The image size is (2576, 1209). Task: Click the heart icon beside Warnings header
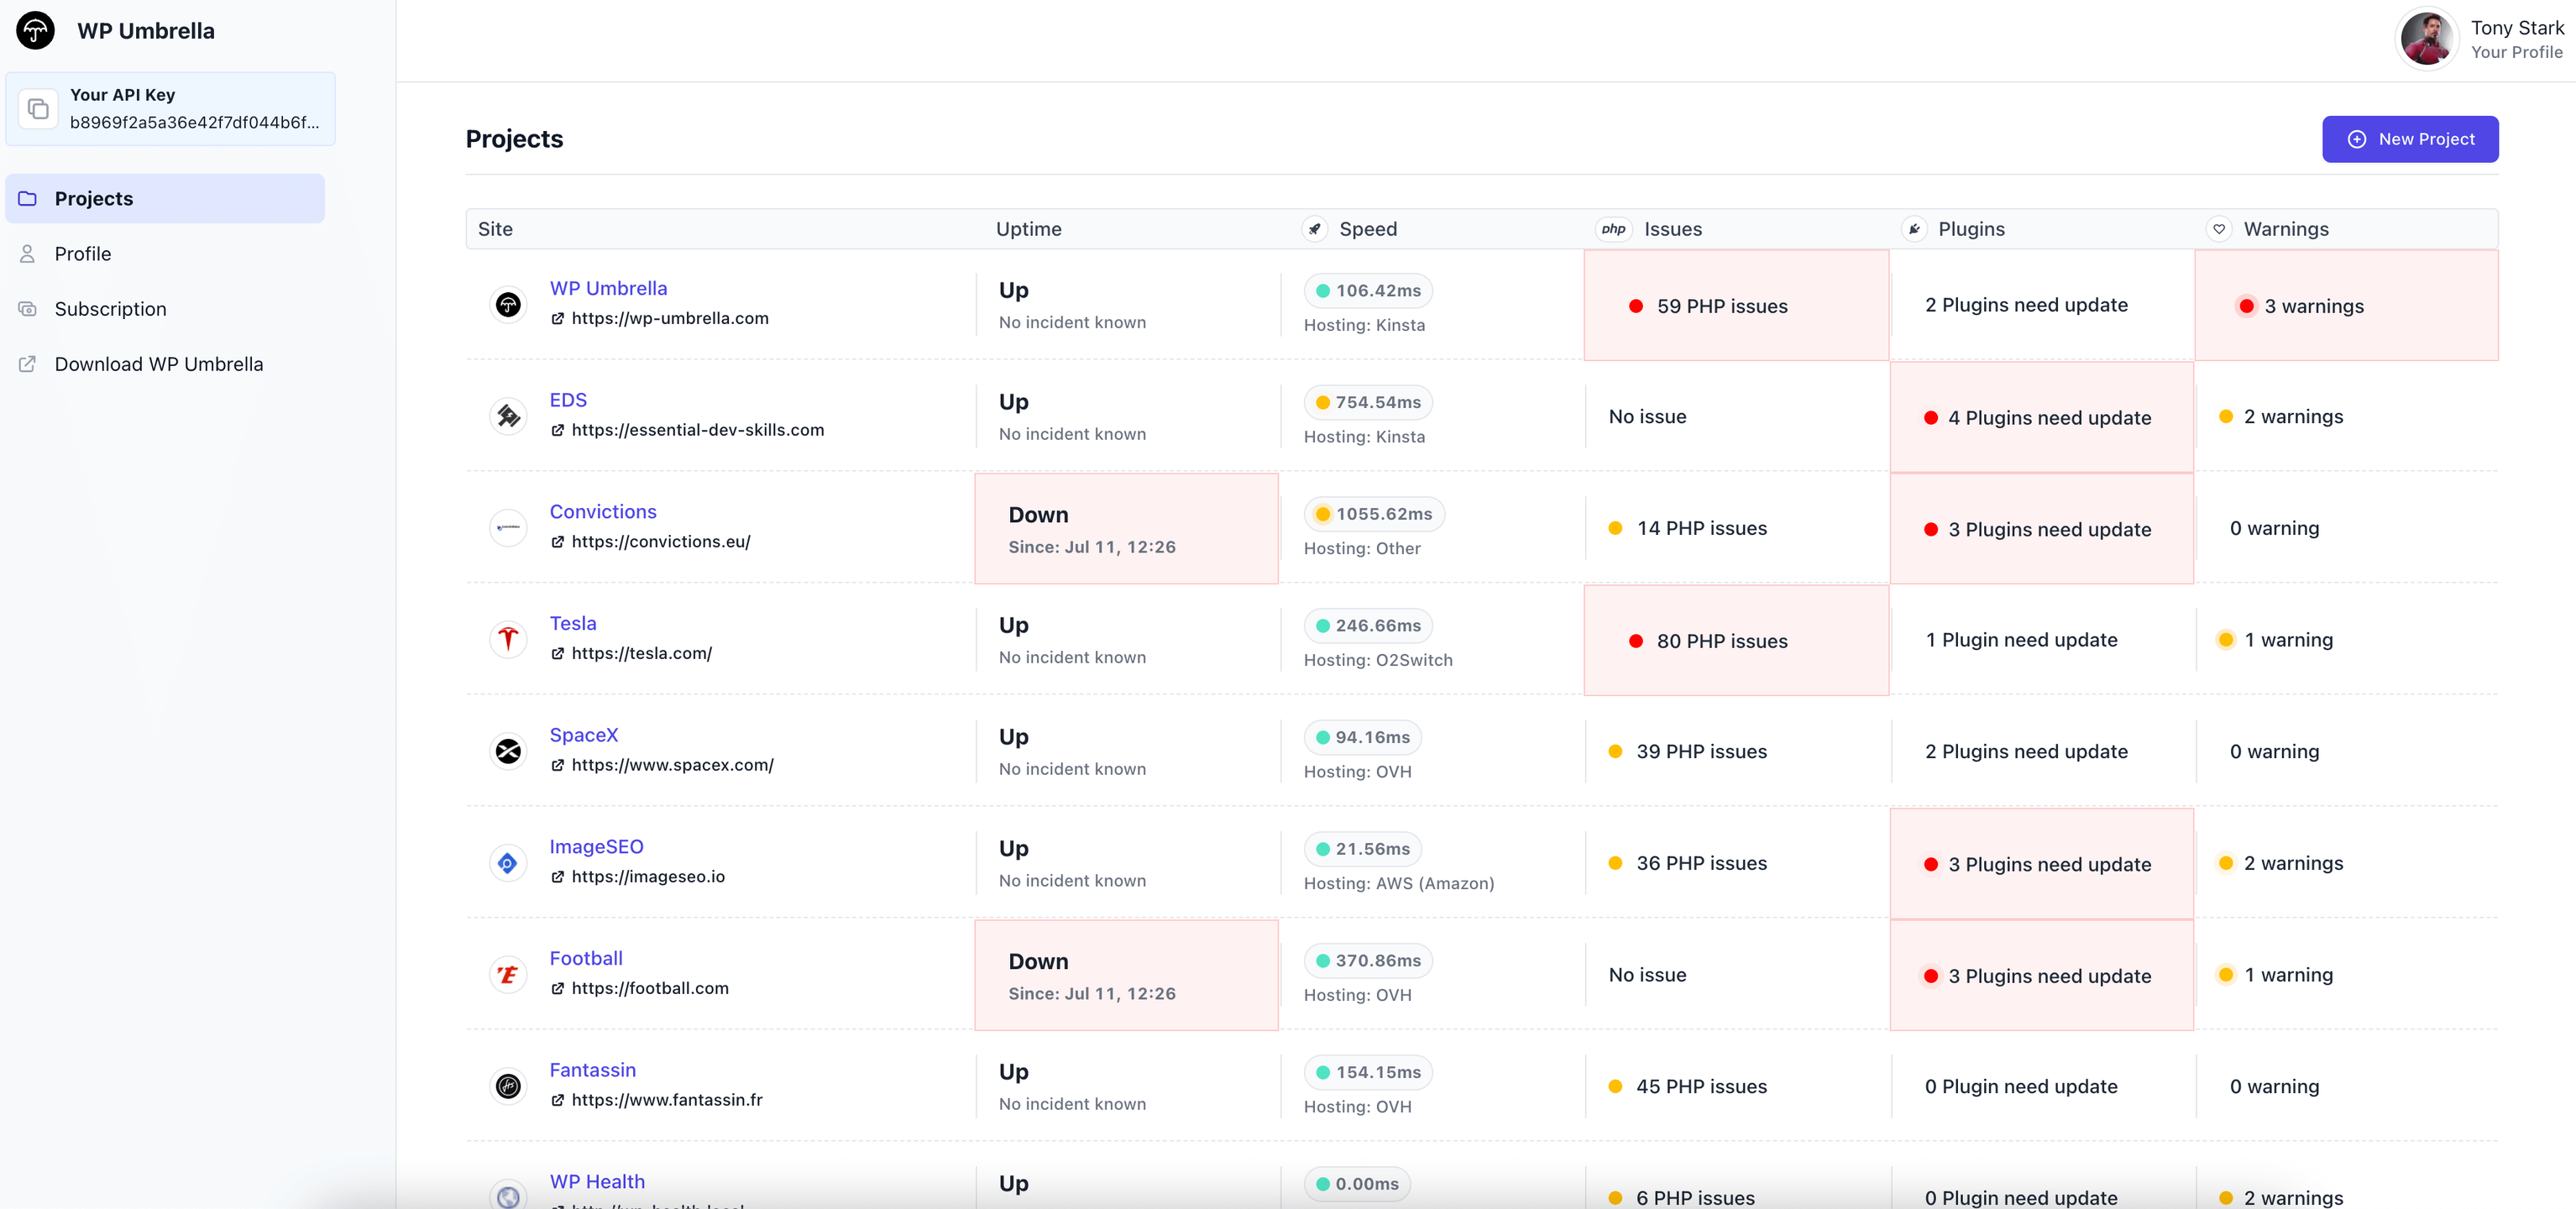[2219, 229]
